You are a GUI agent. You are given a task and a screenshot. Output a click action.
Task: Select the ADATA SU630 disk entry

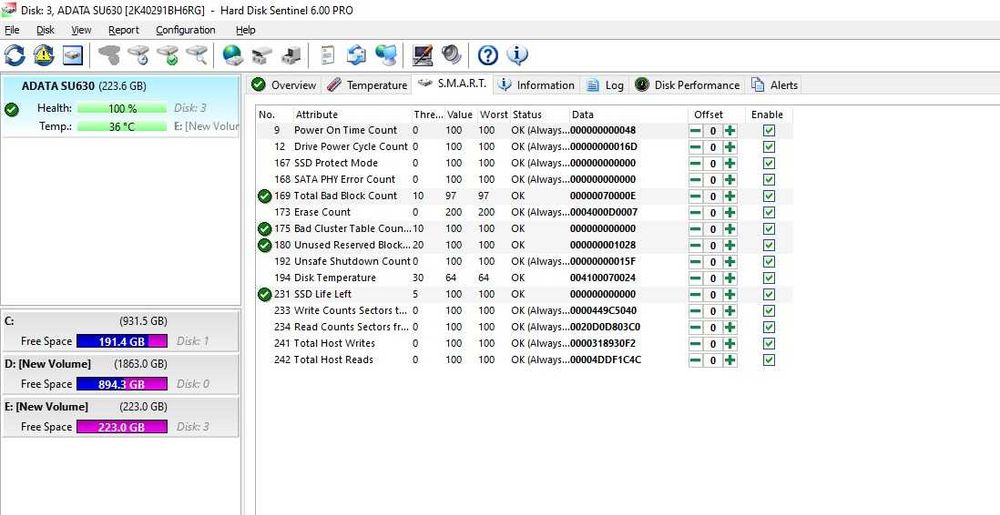121,105
